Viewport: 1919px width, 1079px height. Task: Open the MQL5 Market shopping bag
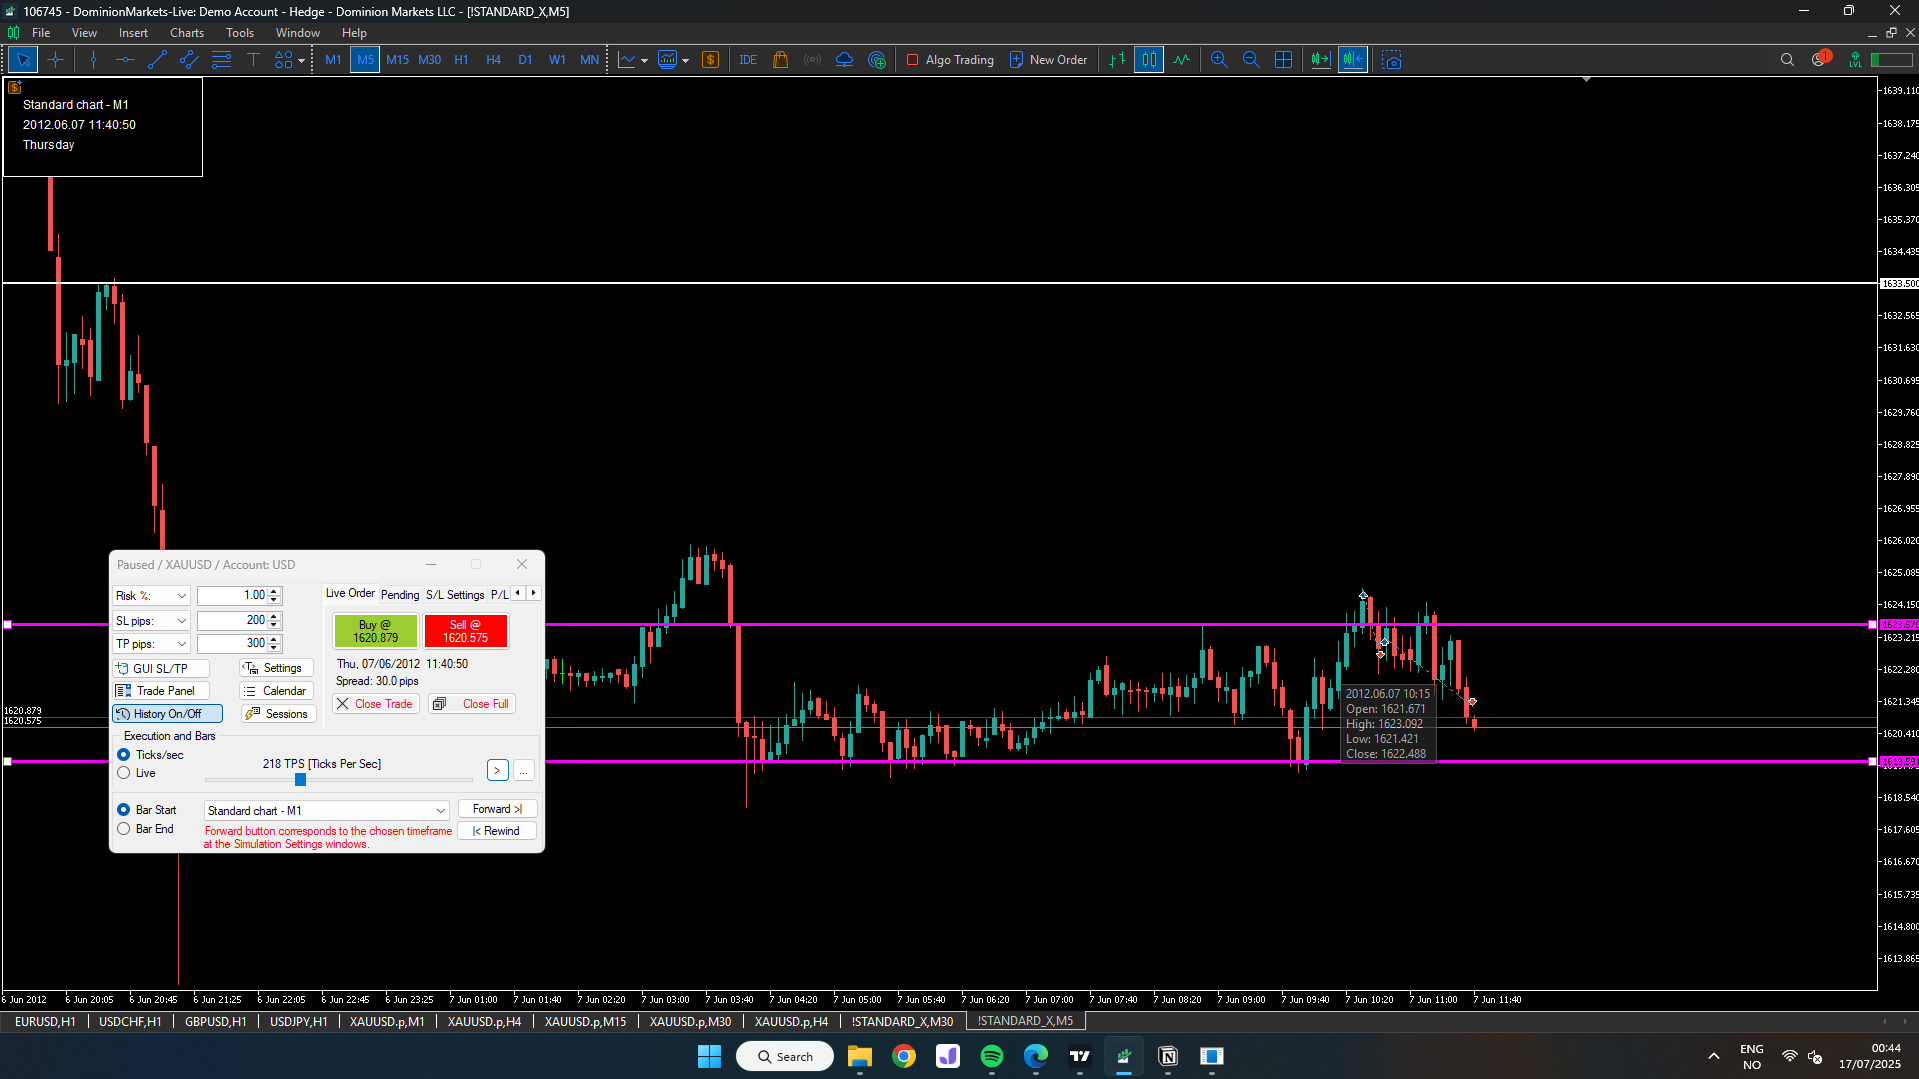click(x=781, y=60)
